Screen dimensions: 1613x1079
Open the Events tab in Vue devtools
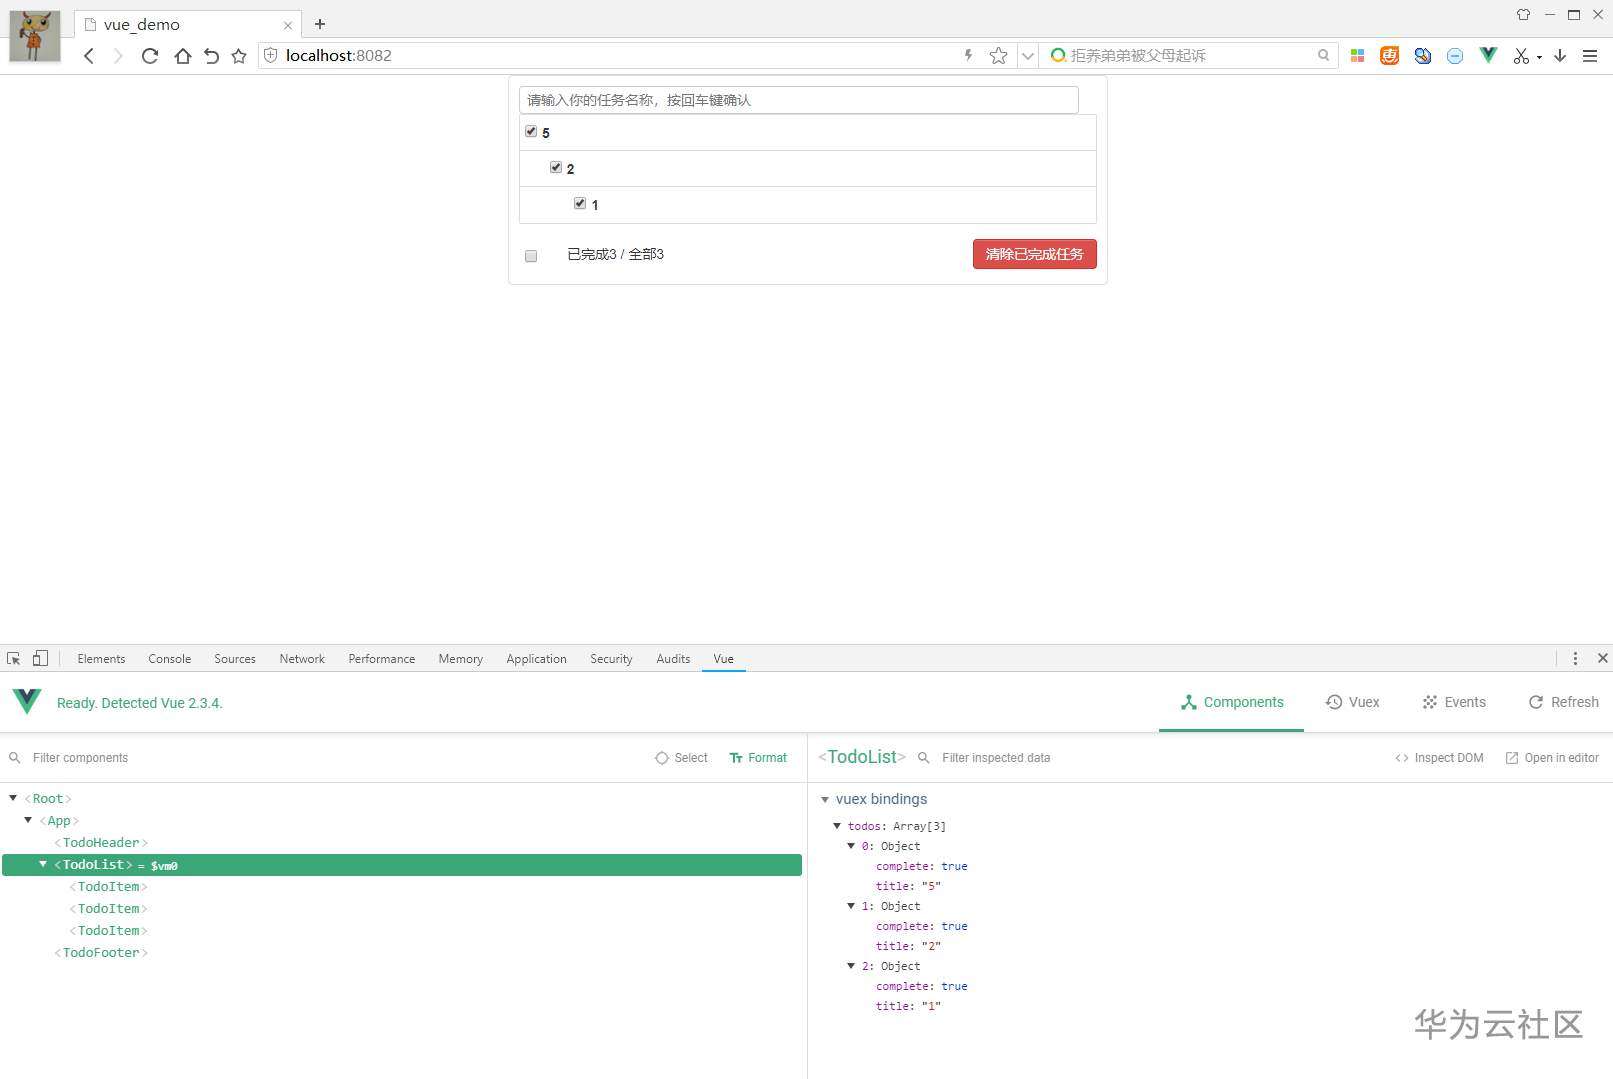(x=1454, y=703)
